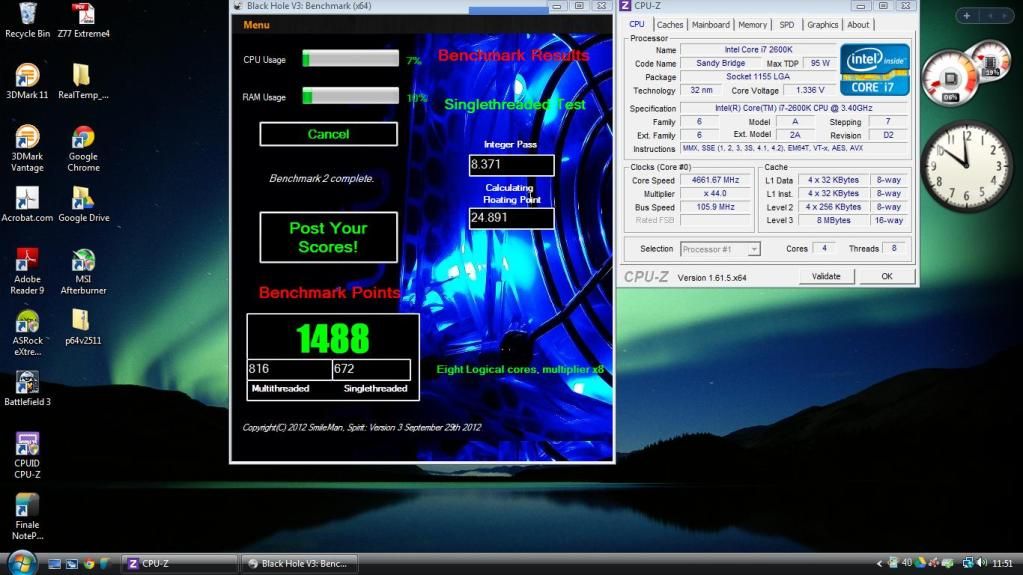Click the analog clock gadget

pos(966,166)
